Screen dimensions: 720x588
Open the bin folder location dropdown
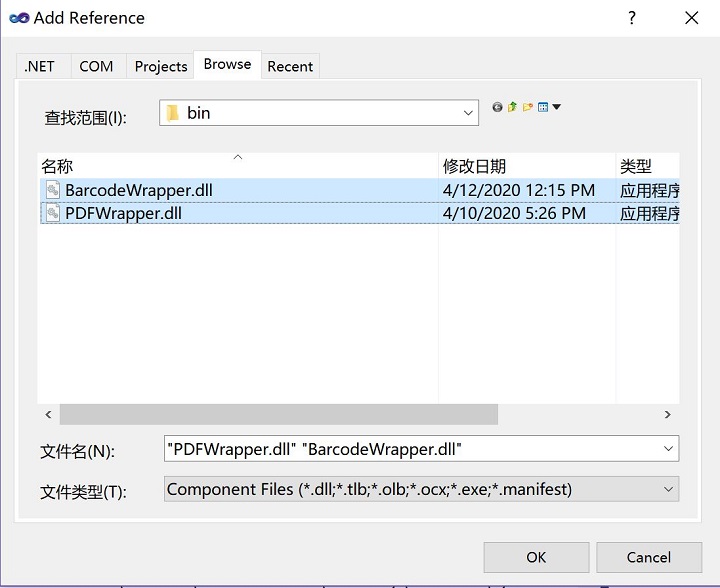468,113
